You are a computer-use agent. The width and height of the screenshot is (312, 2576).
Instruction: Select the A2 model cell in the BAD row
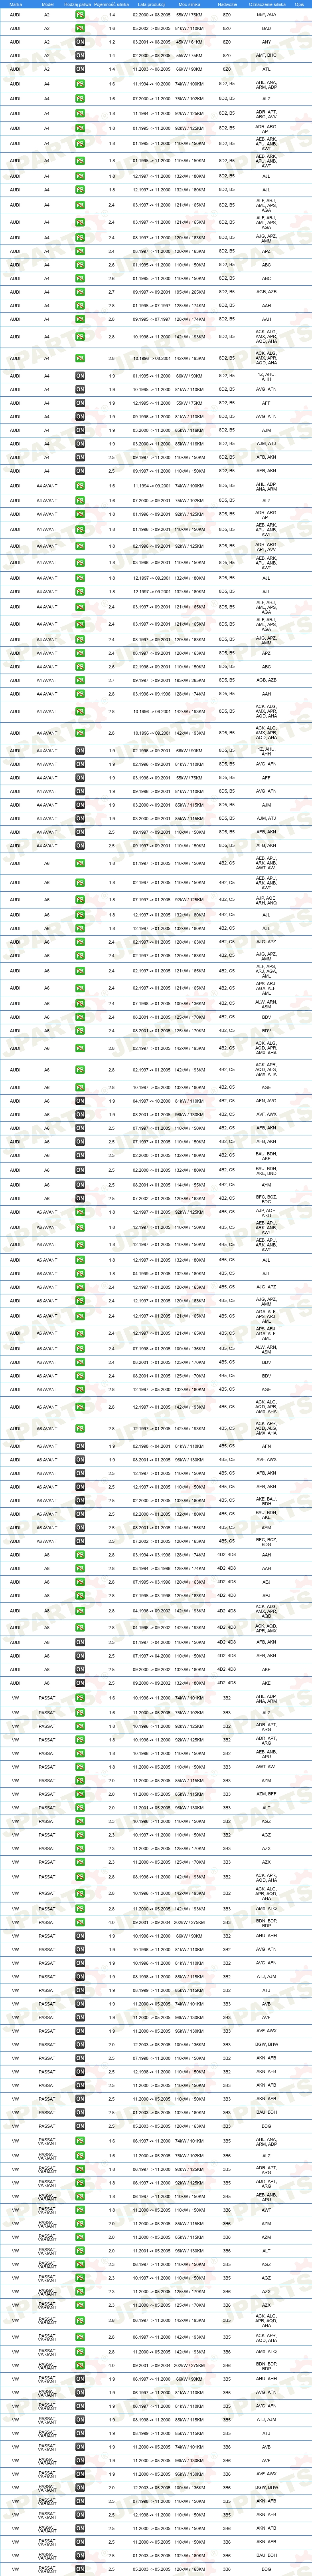[47, 29]
